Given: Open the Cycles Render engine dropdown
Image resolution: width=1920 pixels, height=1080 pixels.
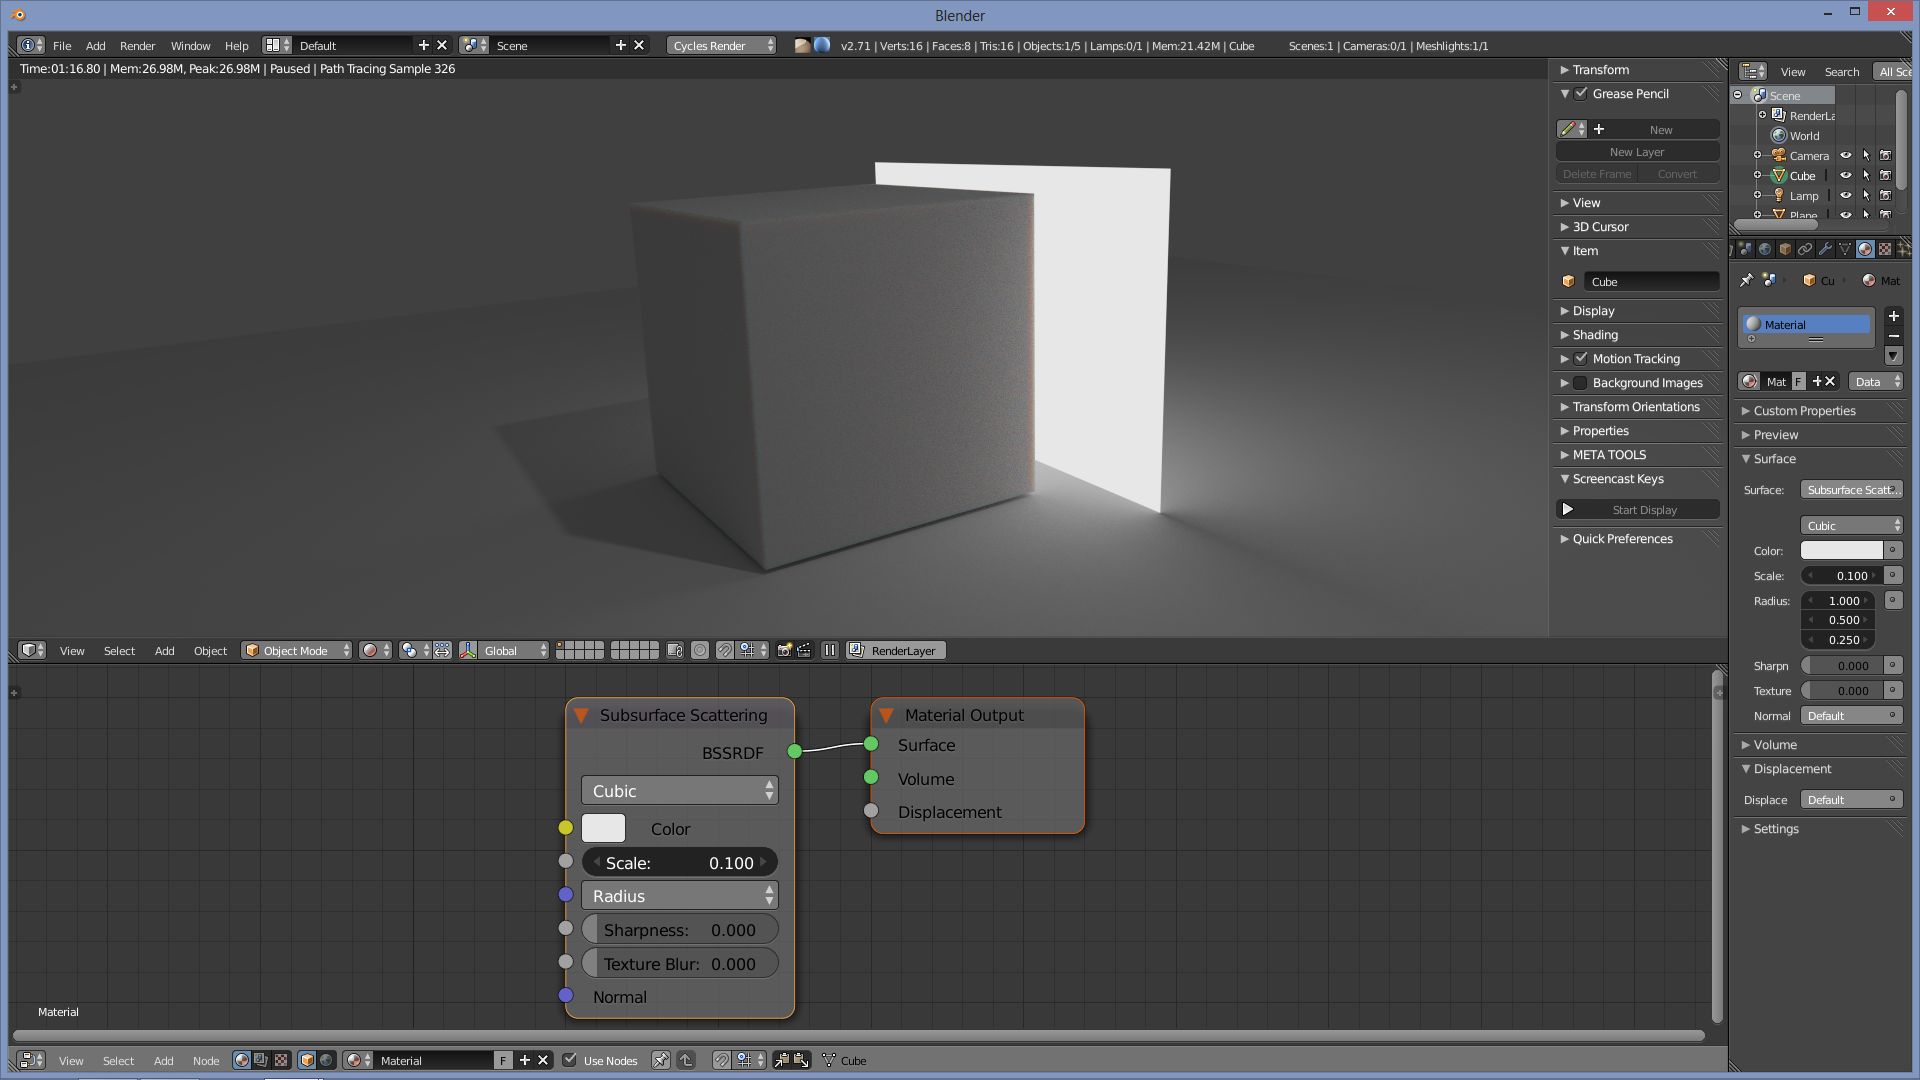Looking at the screenshot, I should (721, 45).
